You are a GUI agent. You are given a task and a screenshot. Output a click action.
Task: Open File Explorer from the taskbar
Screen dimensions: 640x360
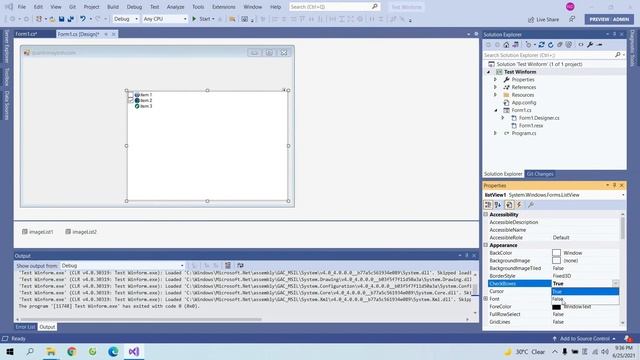click(51, 351)
